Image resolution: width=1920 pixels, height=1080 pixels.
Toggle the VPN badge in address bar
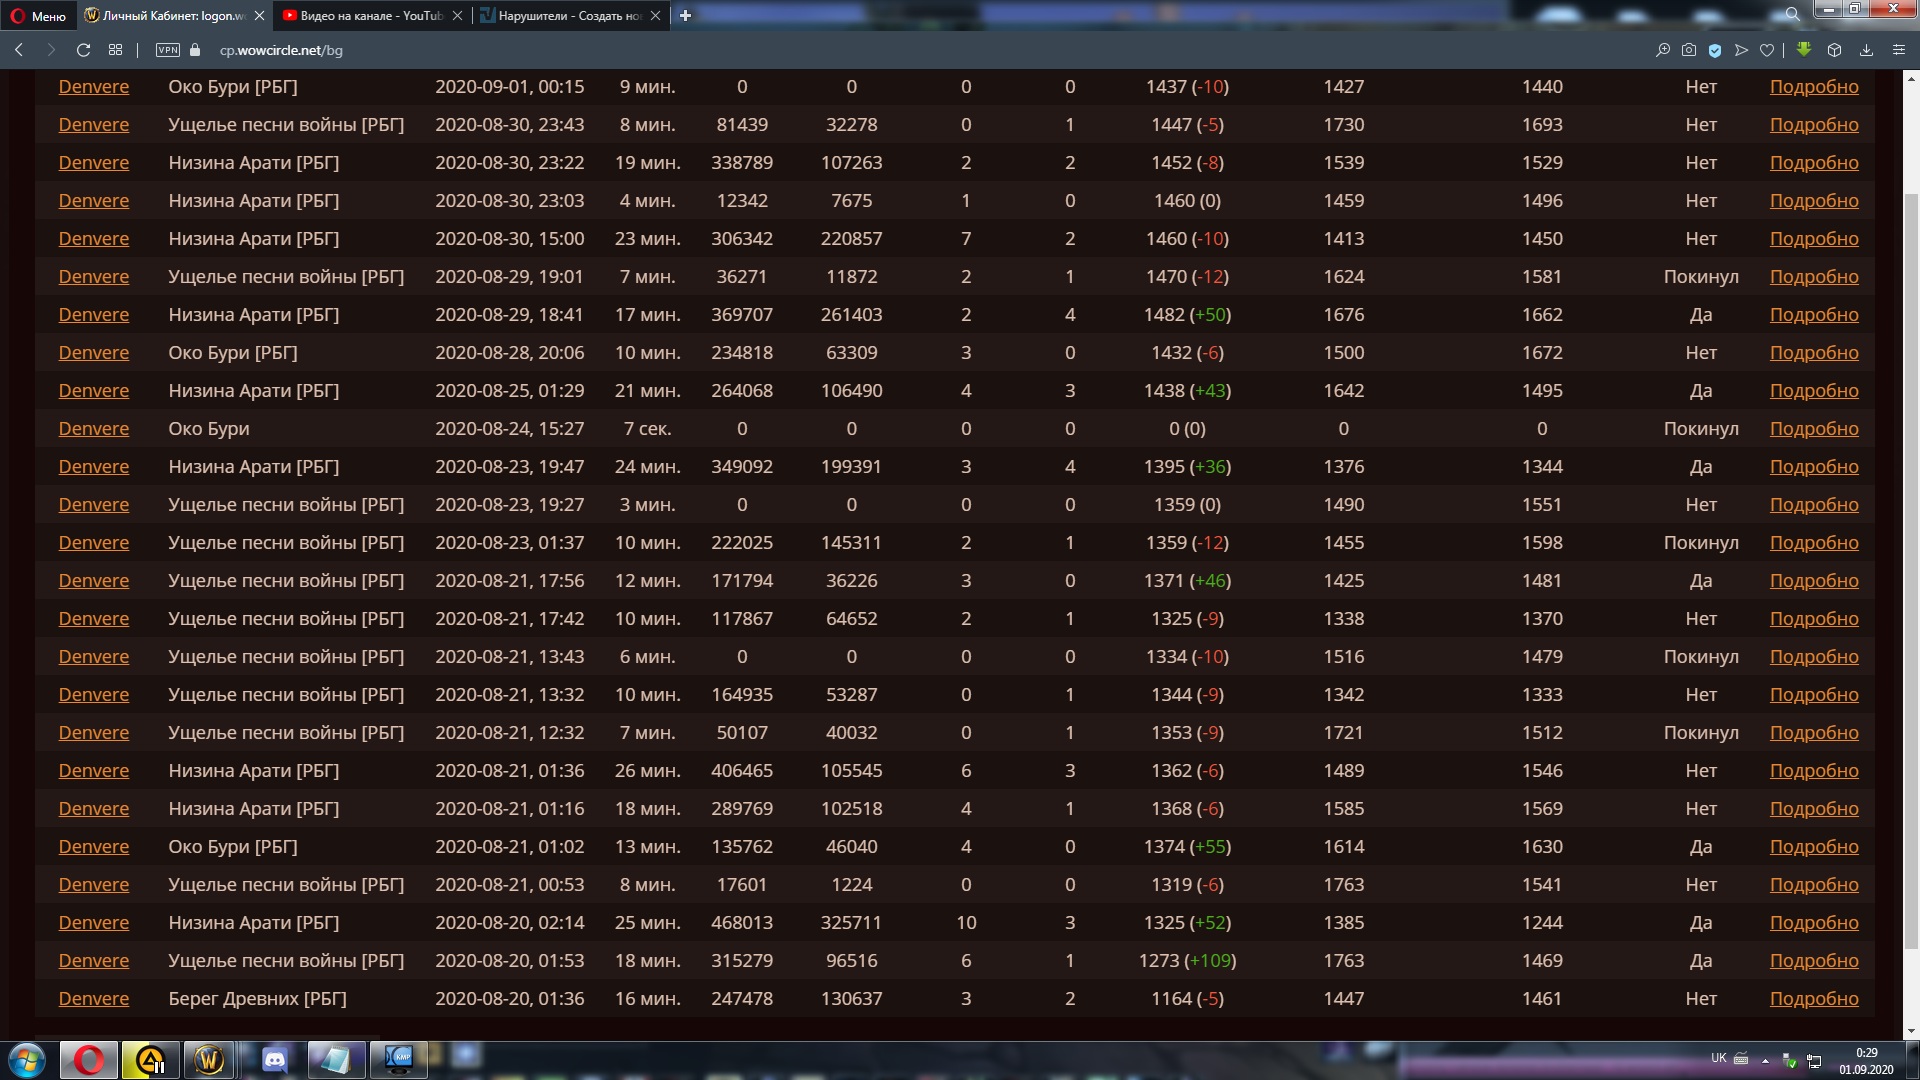pyautogui.click(x=168, y=50)
